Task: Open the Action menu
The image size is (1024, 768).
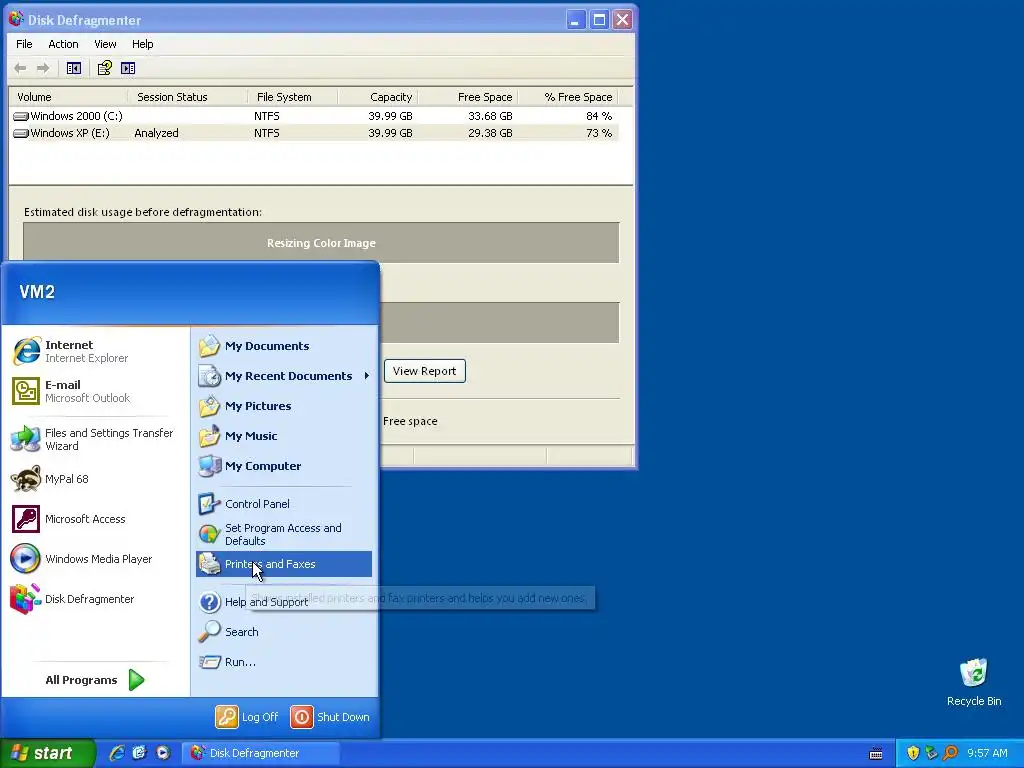Action: (63, 44)
